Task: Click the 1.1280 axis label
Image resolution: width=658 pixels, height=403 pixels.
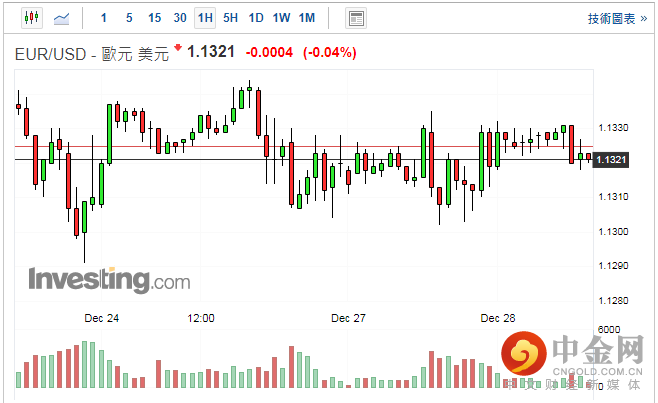Action: tap(613, 301)
